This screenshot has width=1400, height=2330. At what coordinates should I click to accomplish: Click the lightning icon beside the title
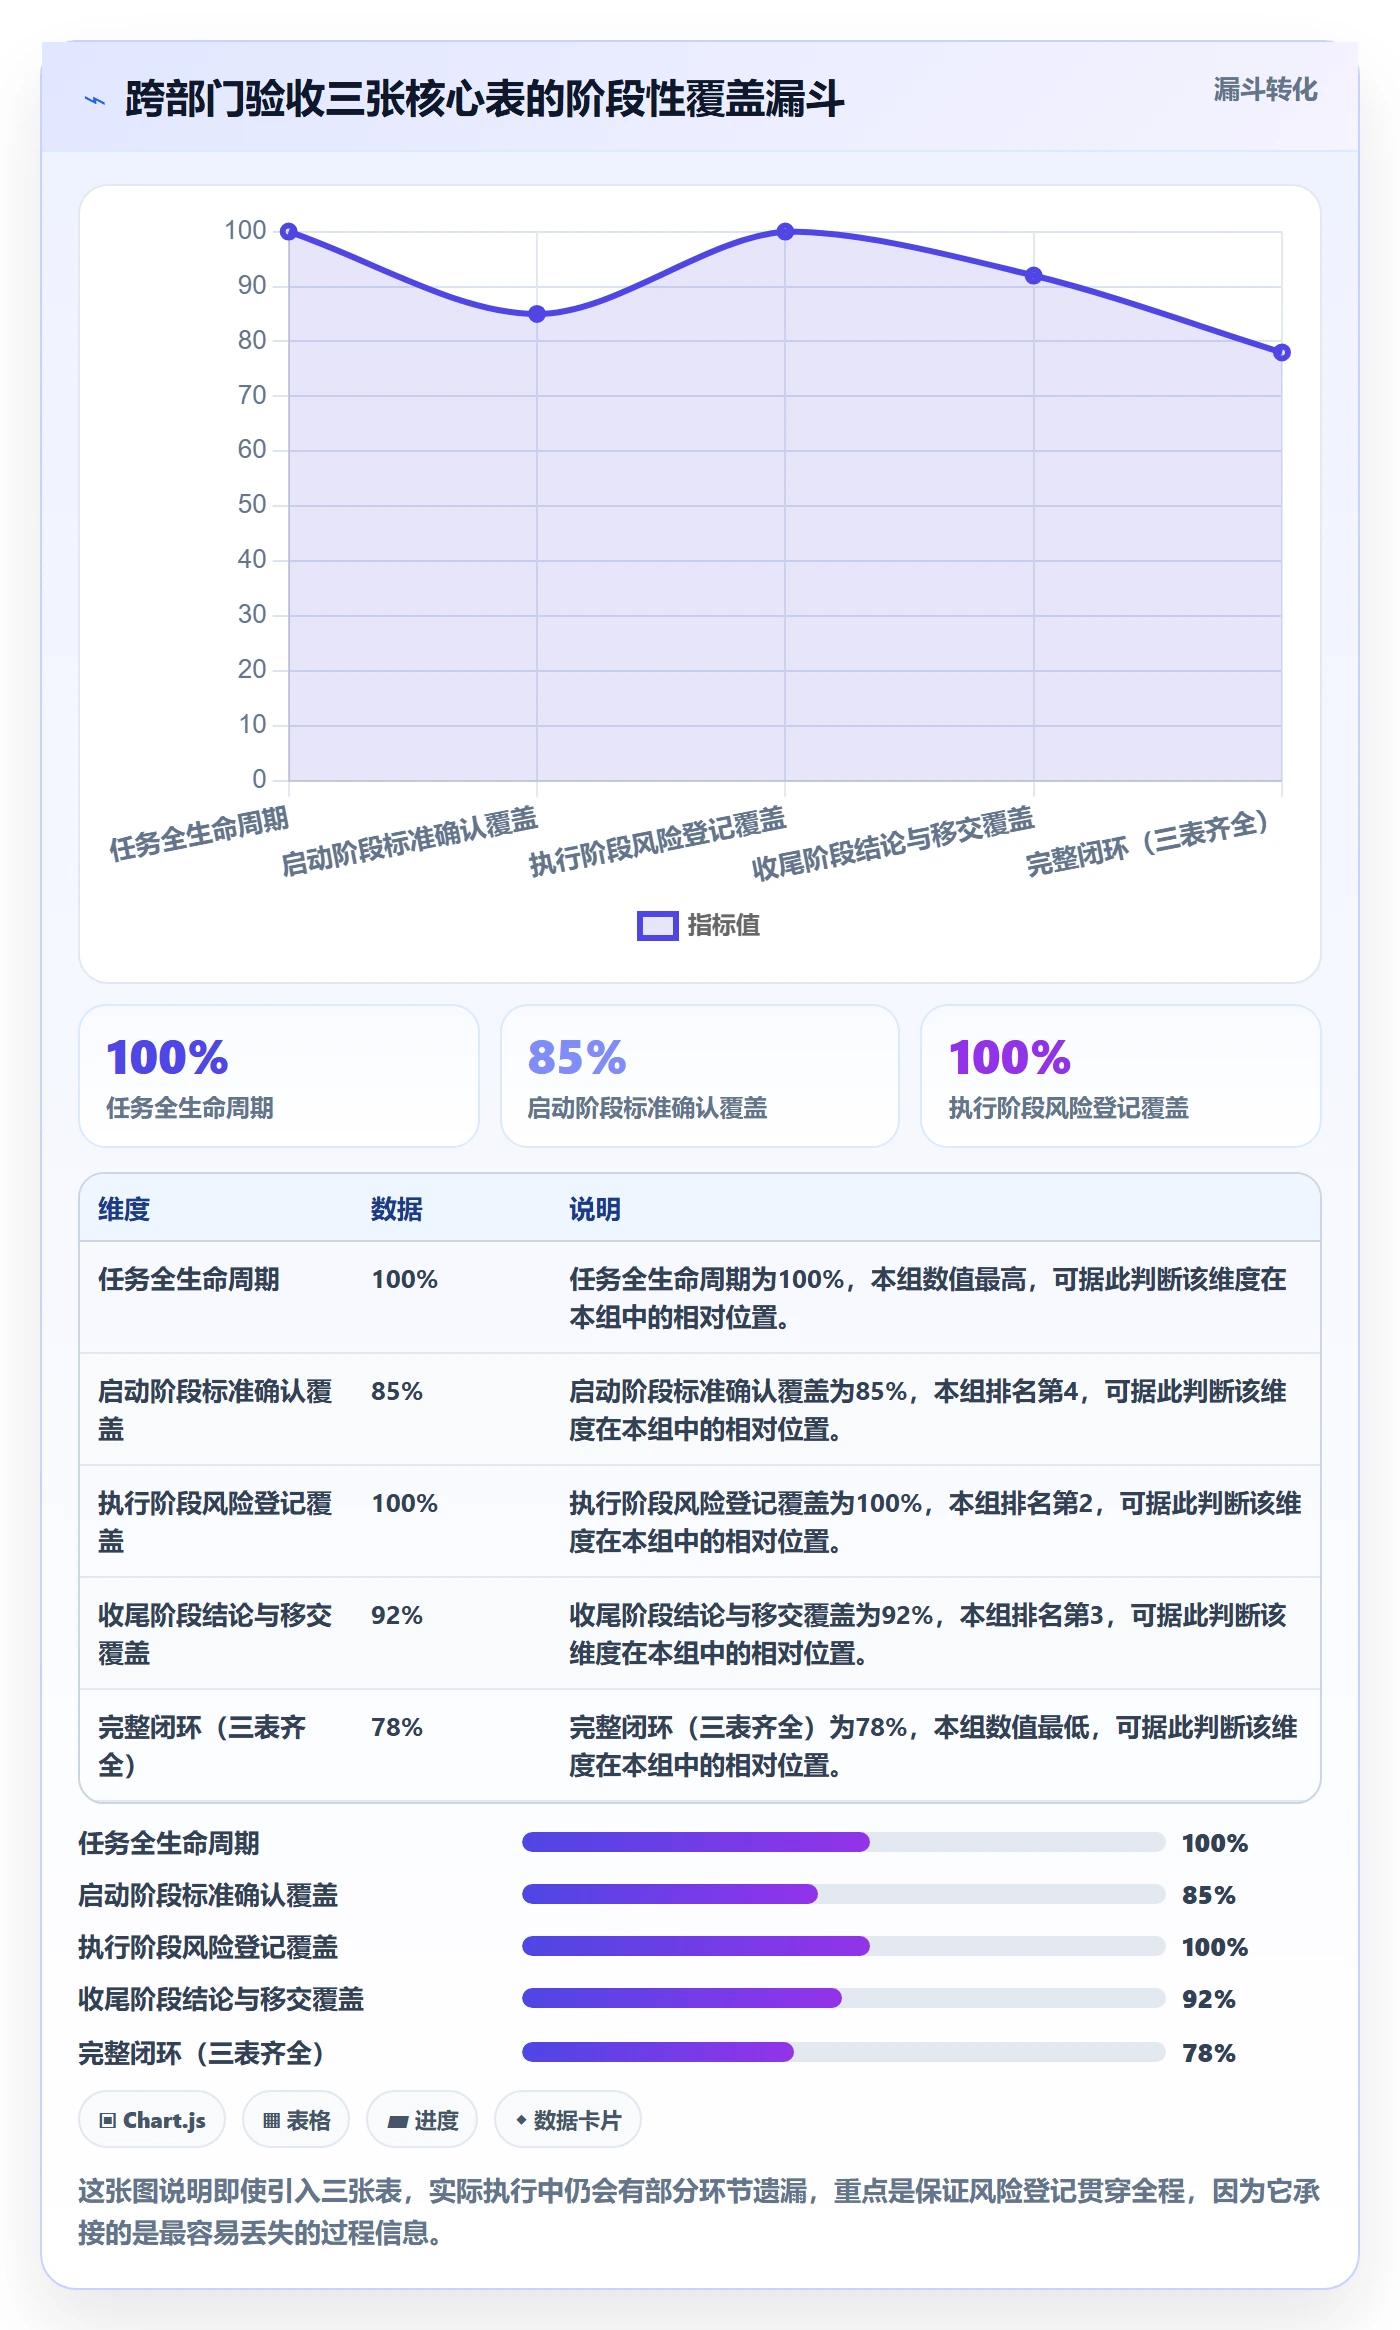tap(95, 100)
